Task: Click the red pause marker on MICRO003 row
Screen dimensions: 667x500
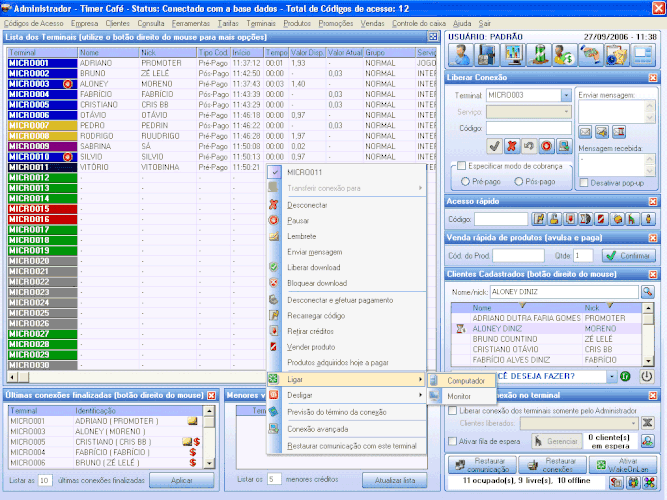Action: point(67,84)
